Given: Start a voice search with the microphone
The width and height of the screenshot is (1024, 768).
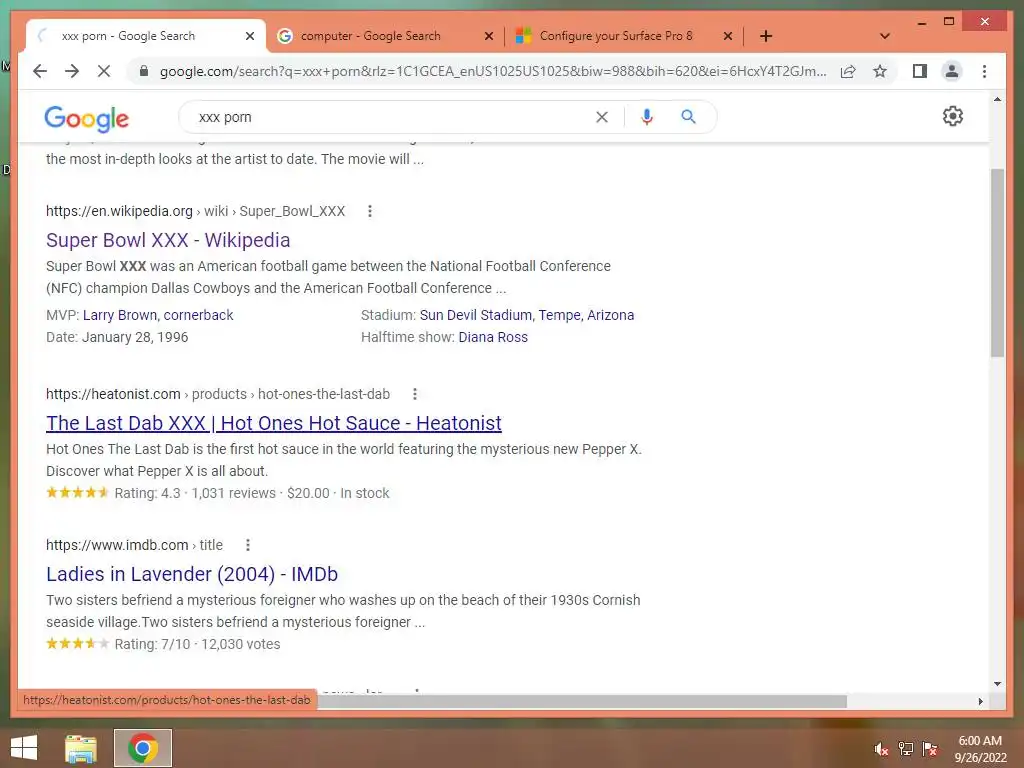Looking at the screenshot, I should (647, 117).
